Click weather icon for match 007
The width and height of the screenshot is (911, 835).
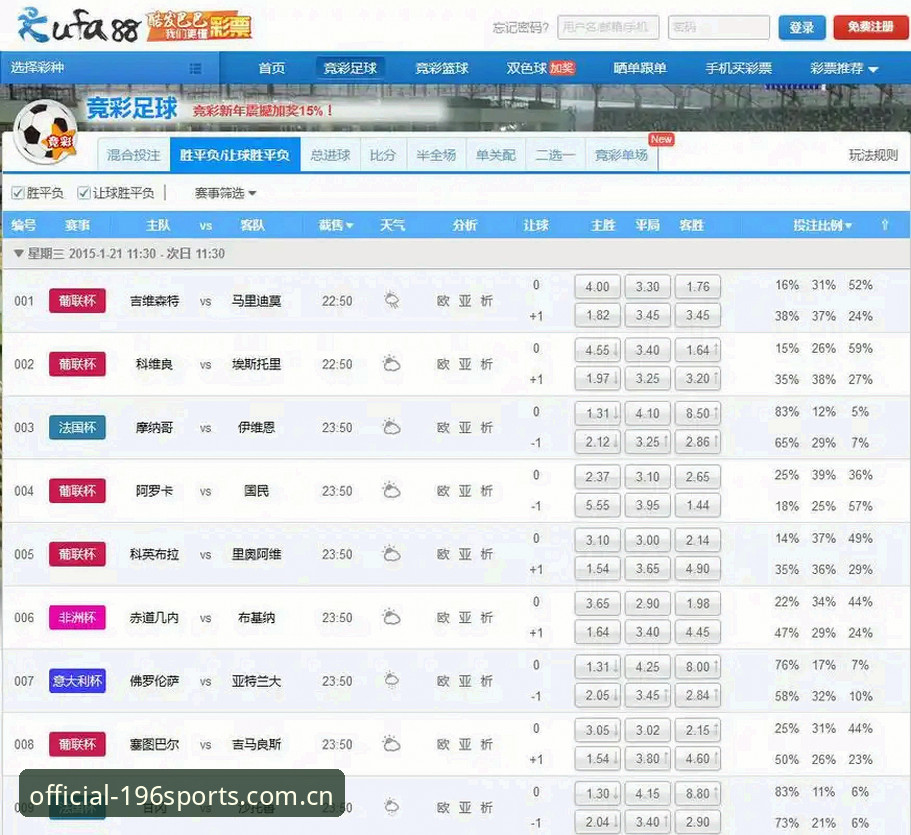point(392,680)
